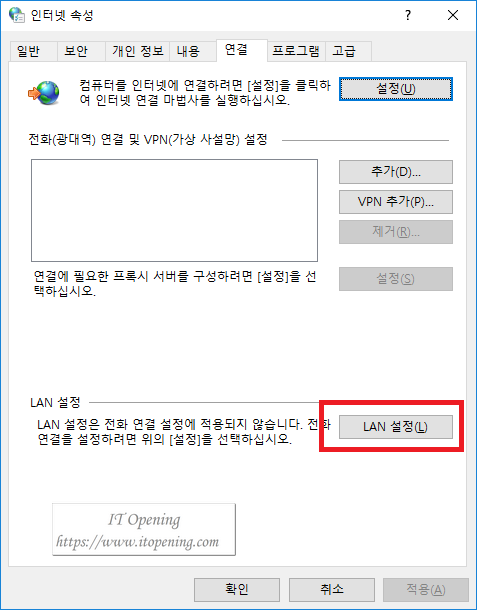
Task: Click the greyed 제거(R)... button
Action: (x=396, y=232)
